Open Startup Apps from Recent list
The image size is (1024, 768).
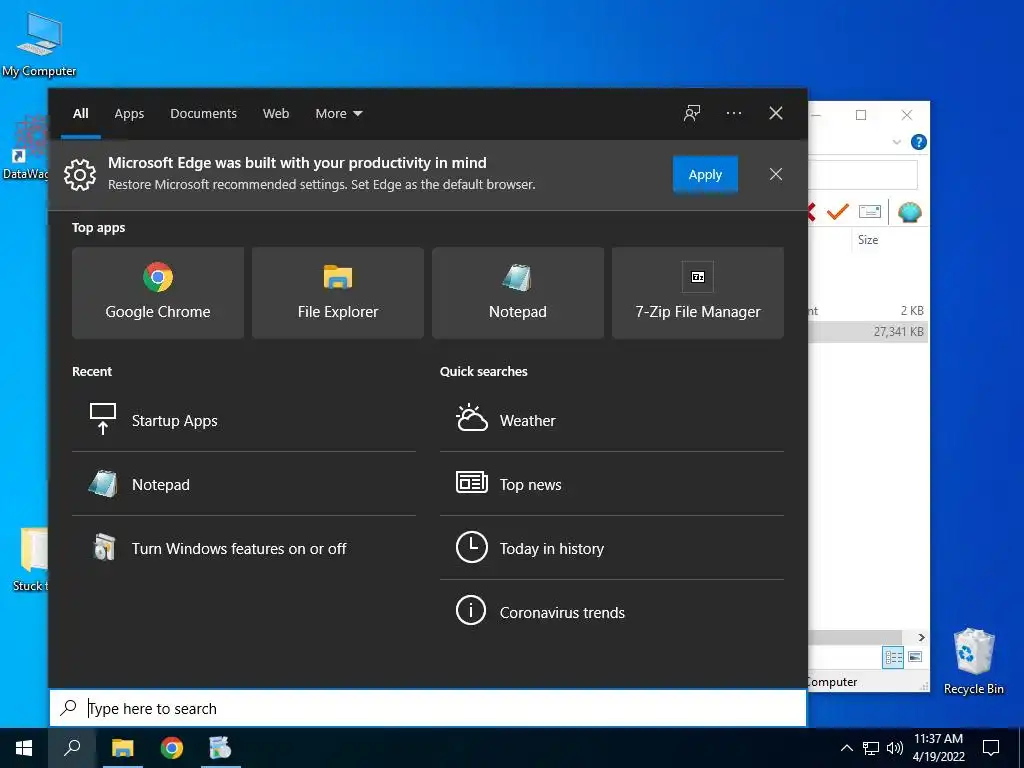tap(244, 420)
